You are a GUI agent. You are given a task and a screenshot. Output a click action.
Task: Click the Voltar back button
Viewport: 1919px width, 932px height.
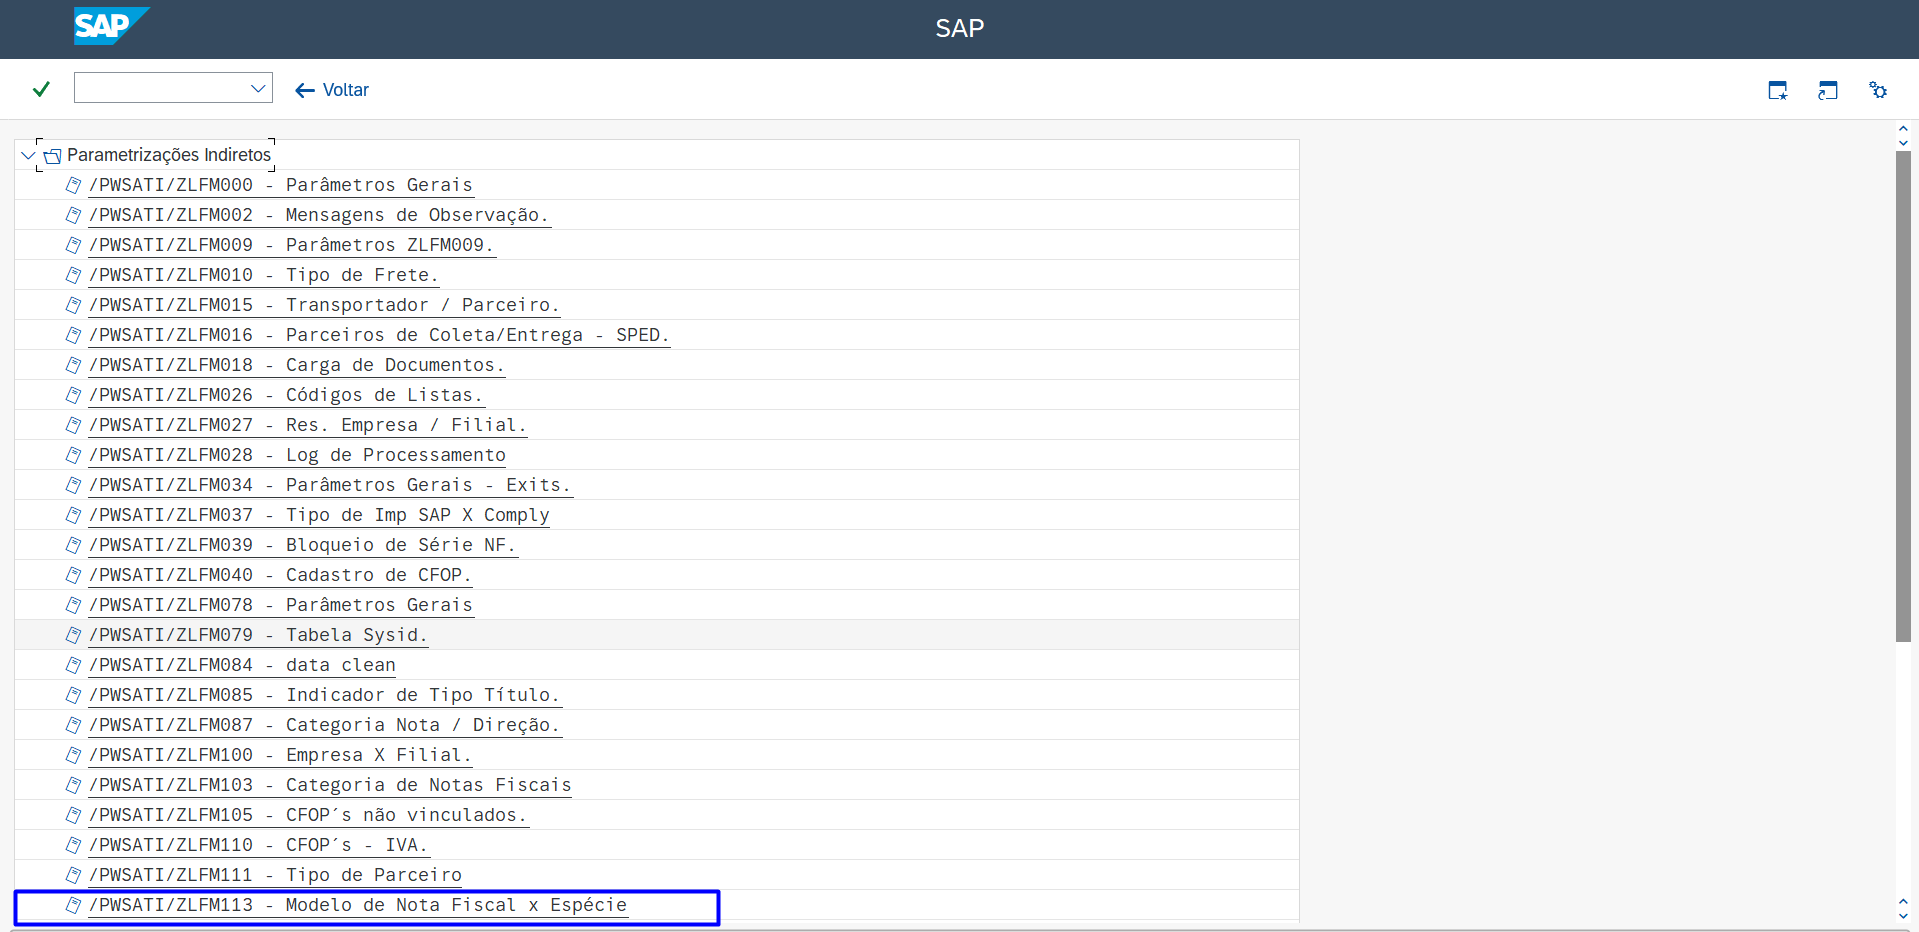[332, 90]
